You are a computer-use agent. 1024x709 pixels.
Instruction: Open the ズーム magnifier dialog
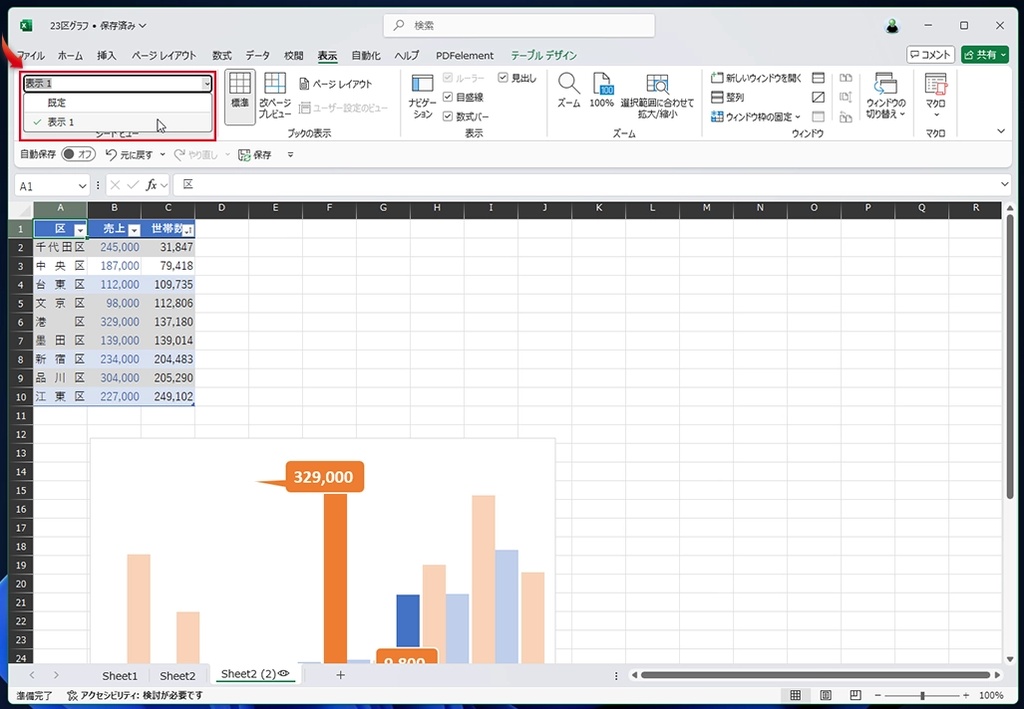[x=569, y=91]
